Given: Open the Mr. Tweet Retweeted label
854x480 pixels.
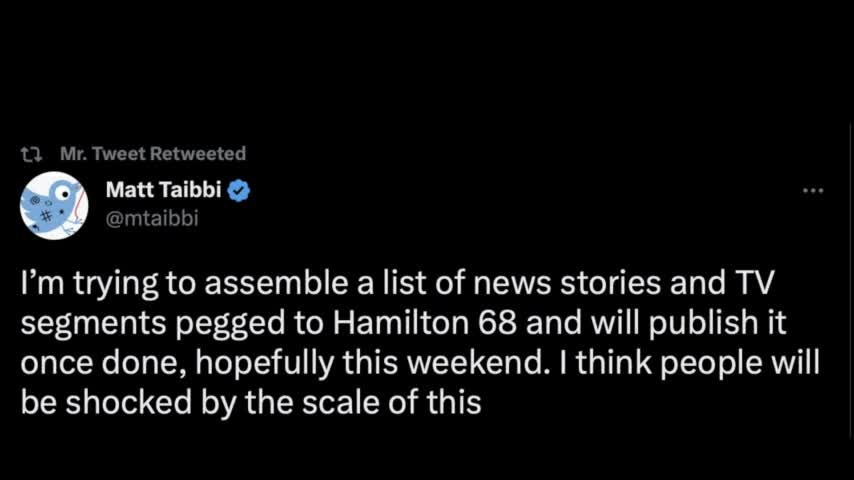Looking at the screenshot, I should (153, 154).
